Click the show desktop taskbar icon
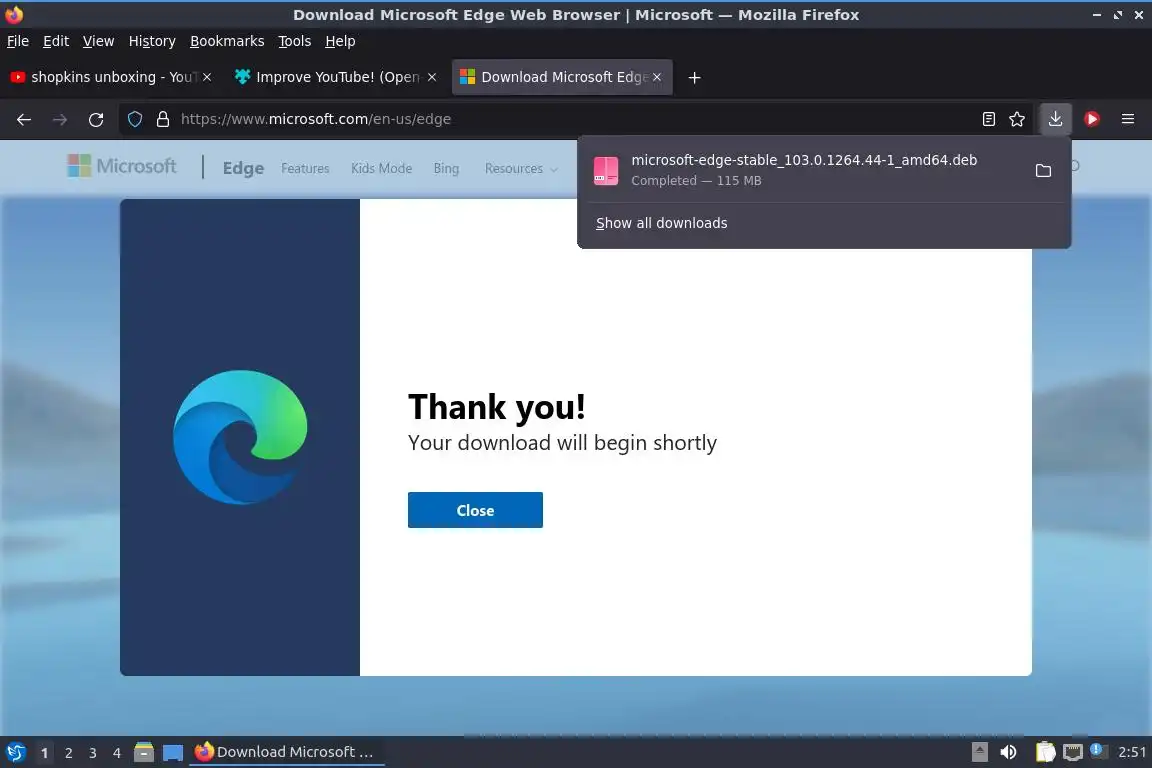1152x768 pixels. pos(173,753)
